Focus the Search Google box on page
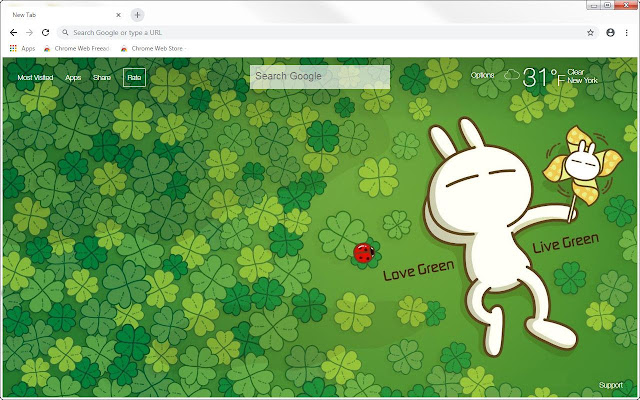 pyautogui.click(x=320, y=77)
